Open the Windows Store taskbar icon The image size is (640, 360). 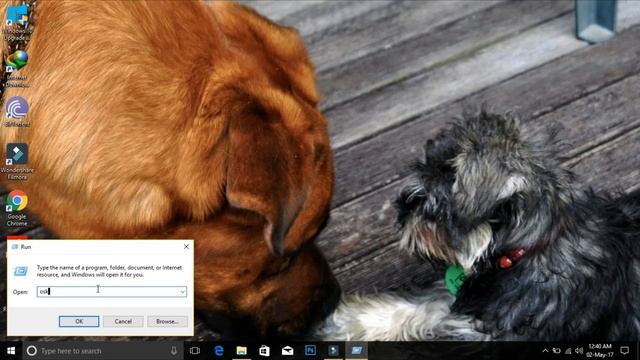(x=264, y=351)
